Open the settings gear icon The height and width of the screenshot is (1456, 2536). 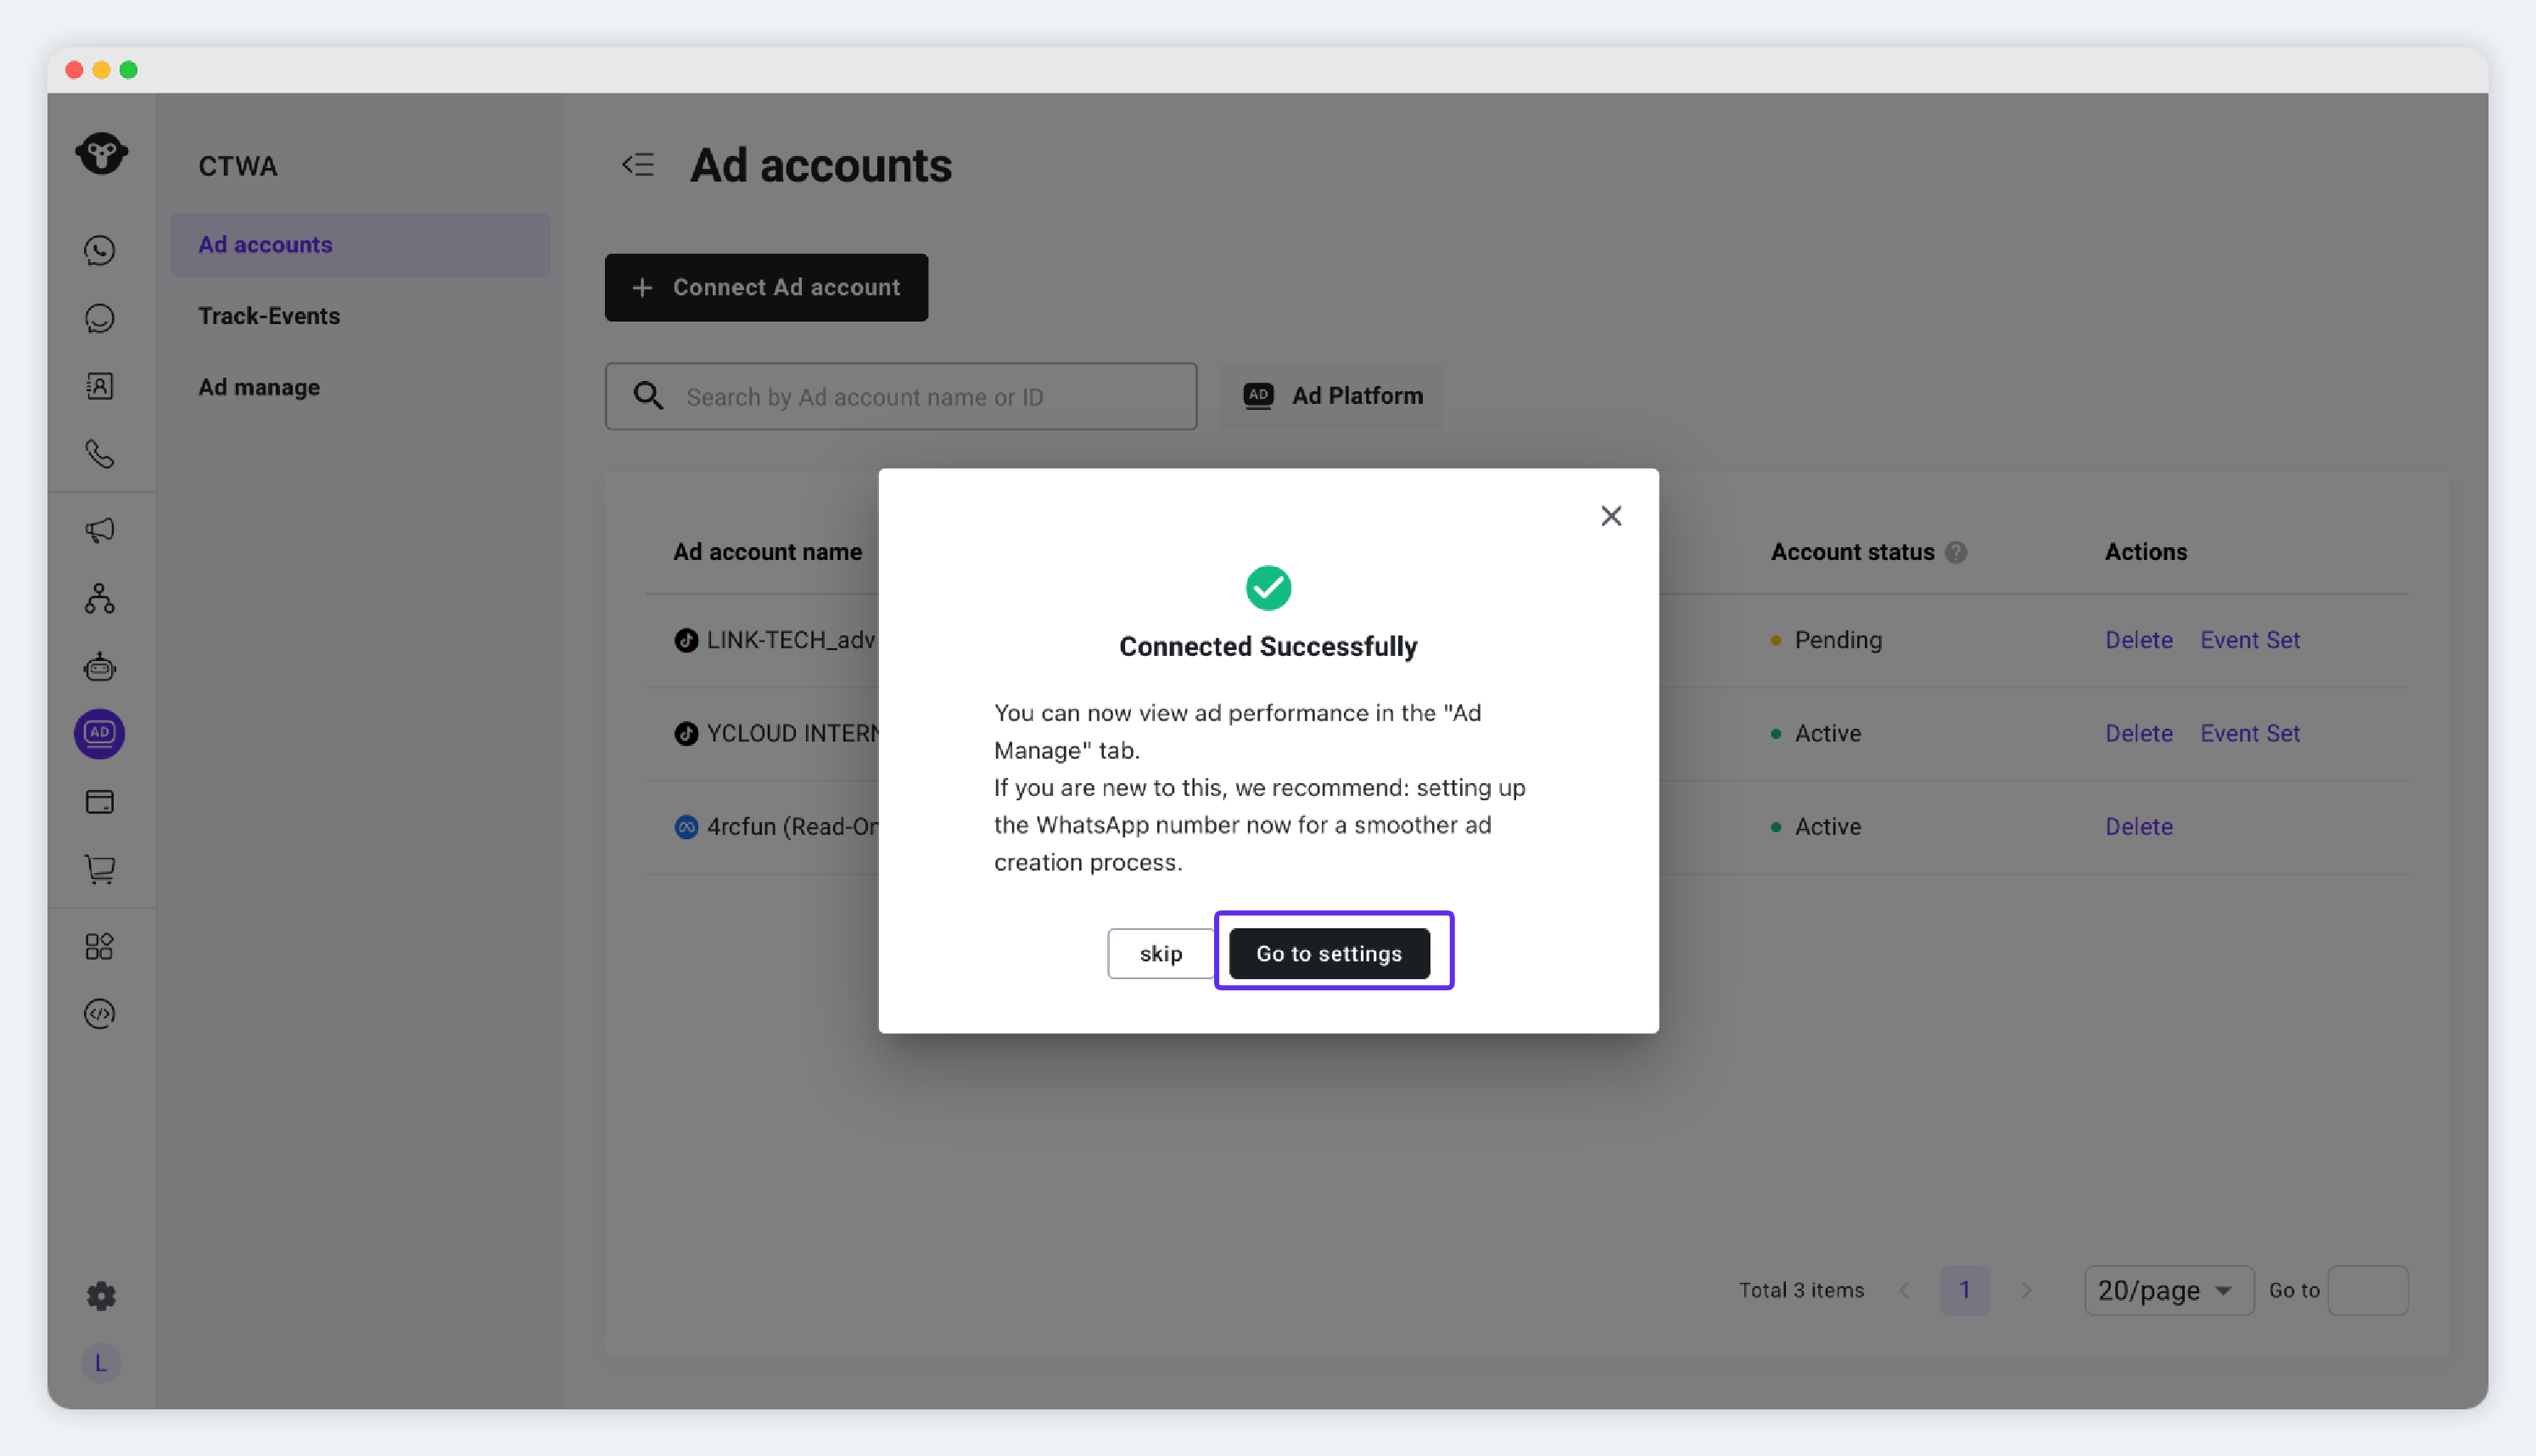tap(100, 1296)
